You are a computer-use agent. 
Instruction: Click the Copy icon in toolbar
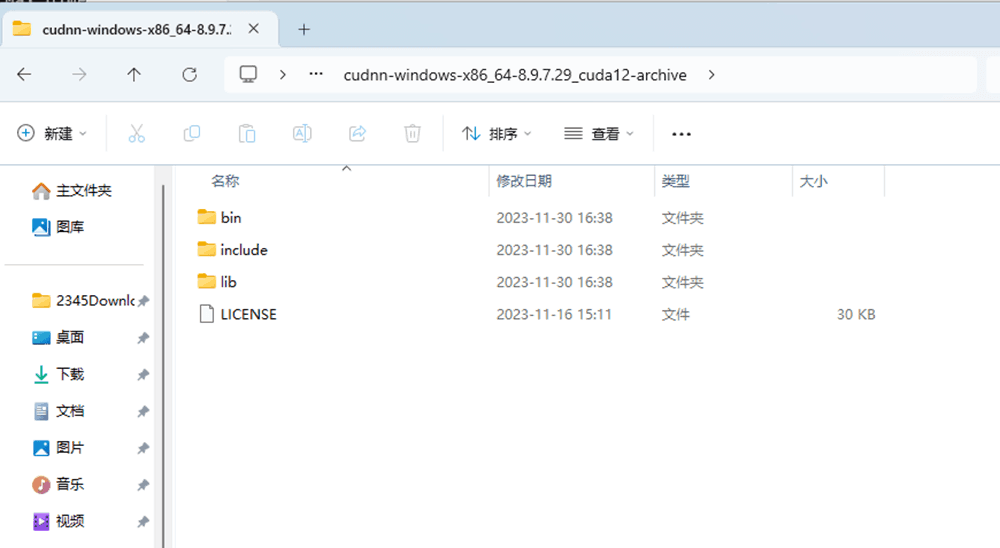click(192, 133)
